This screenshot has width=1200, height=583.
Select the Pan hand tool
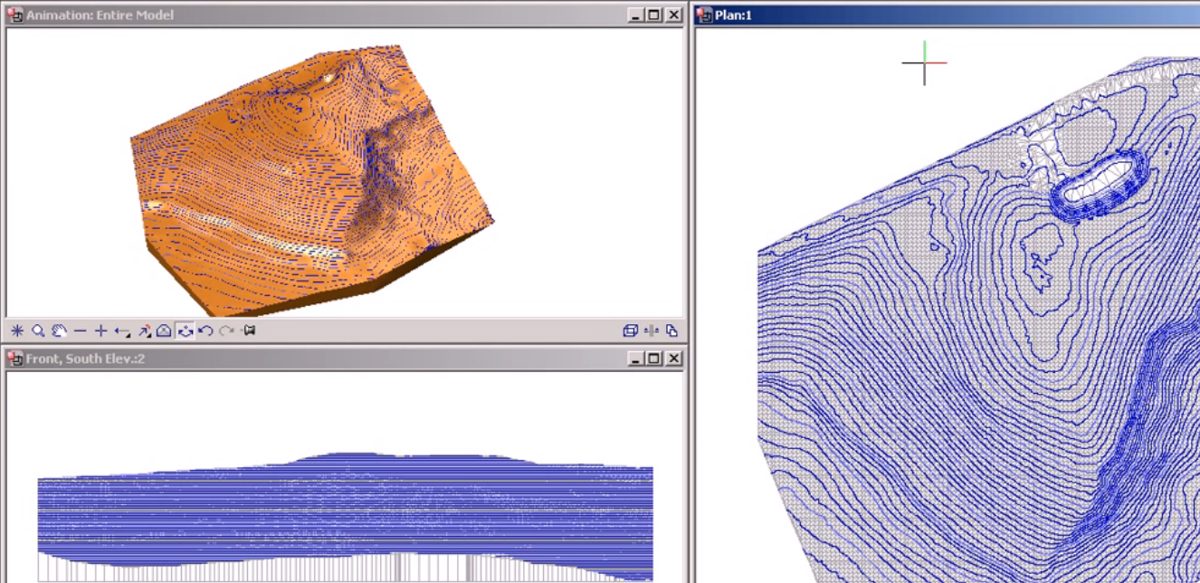pos(59,330)
